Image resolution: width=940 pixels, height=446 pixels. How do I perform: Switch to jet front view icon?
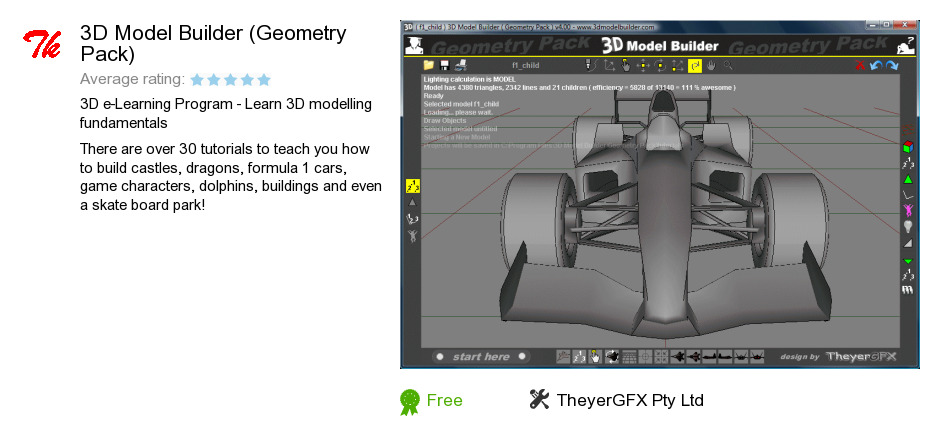pyautogui.click(x=741, y=357)
